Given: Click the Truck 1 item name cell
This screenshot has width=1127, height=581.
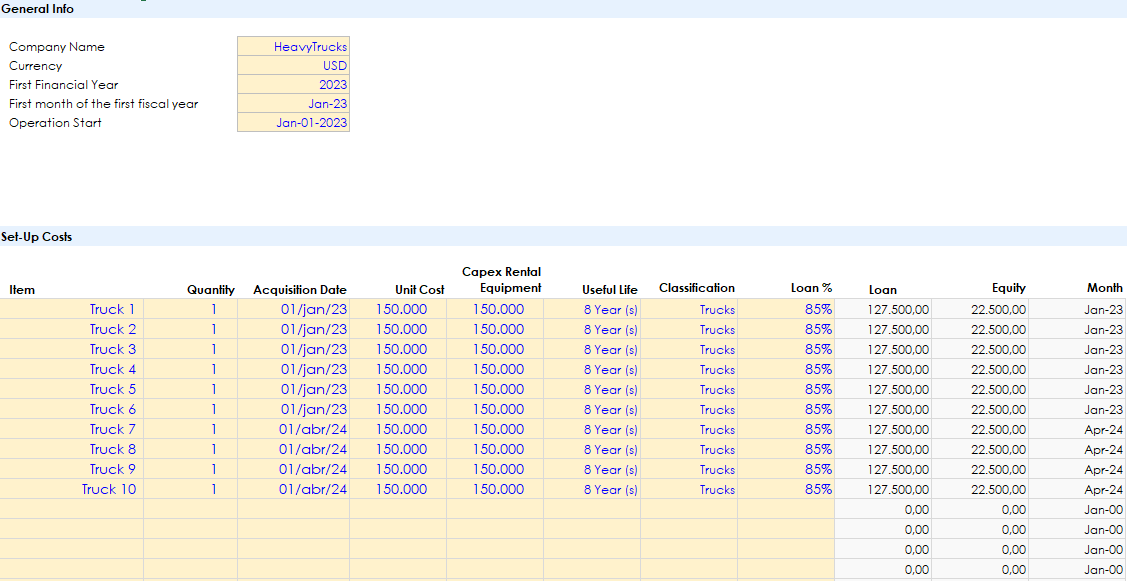Looking at the screenshot, I should tap(72, 309).
